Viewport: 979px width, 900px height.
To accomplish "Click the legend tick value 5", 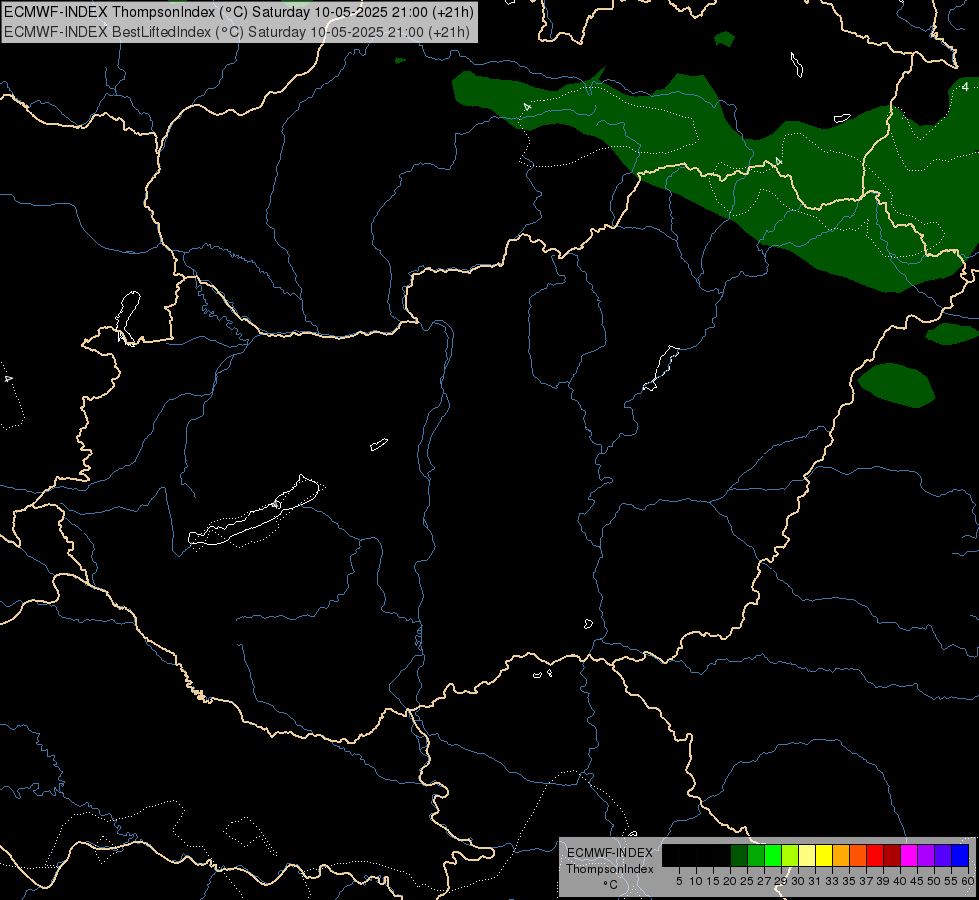I will (x=679, y=881).
